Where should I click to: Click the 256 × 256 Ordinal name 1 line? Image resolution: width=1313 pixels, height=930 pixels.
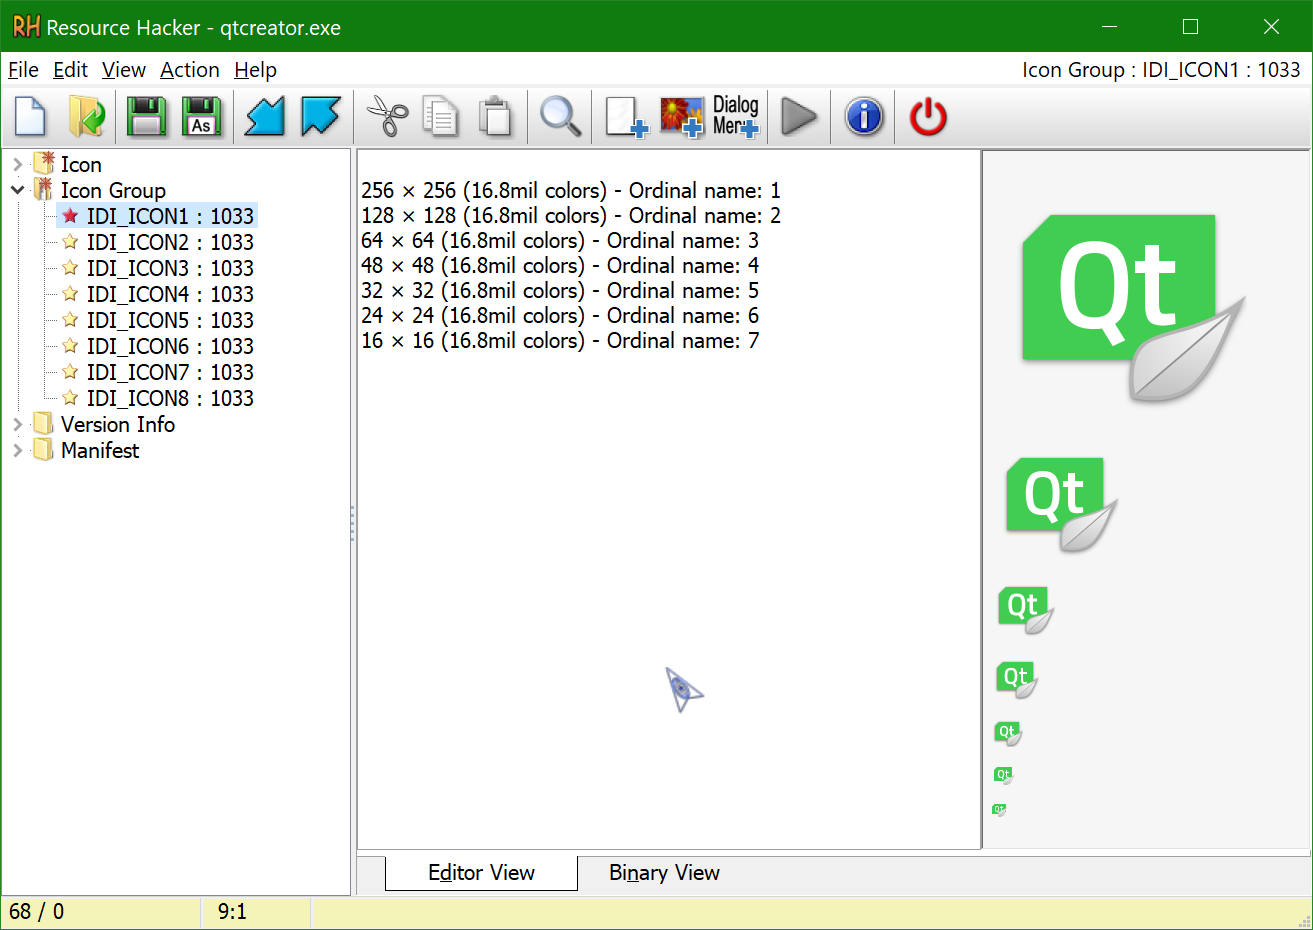571,190
